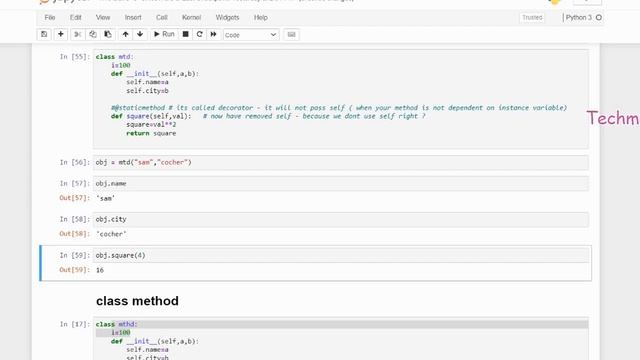Screen dimensions: 640x360
Task: Click the 'cocher' output text
Action: tap(111, 234)
